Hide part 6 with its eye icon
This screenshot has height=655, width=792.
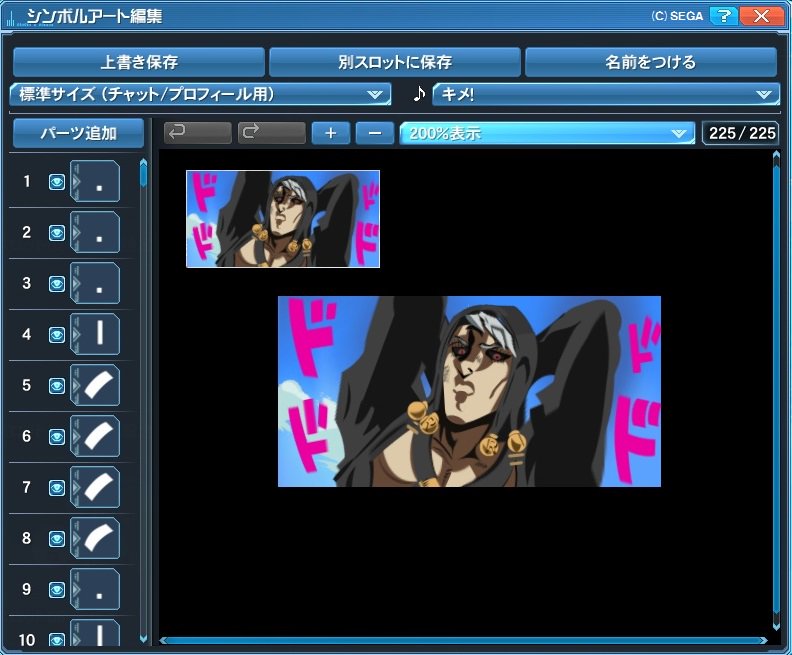57,437
